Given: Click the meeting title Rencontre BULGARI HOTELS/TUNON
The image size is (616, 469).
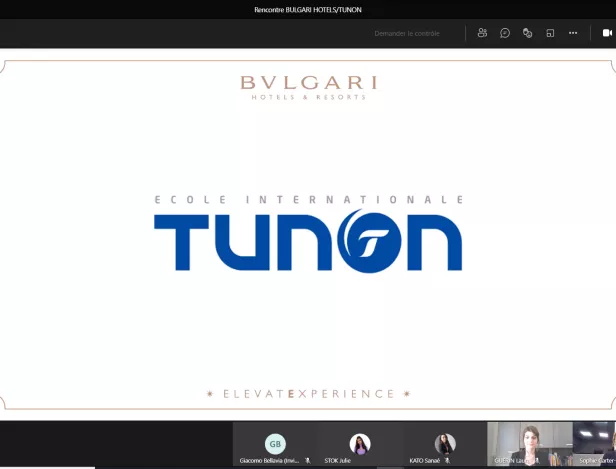Looking at the screenshot, I should pyautogui.click(x=308, y=9).
